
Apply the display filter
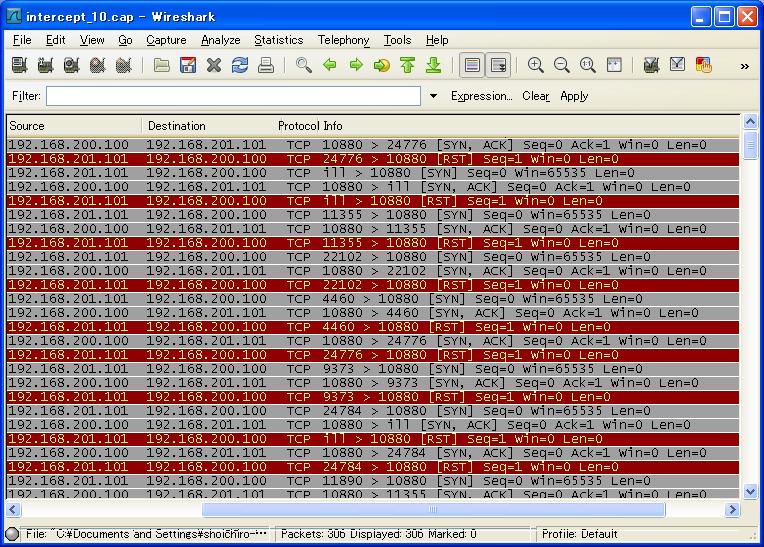pos(574,96)
